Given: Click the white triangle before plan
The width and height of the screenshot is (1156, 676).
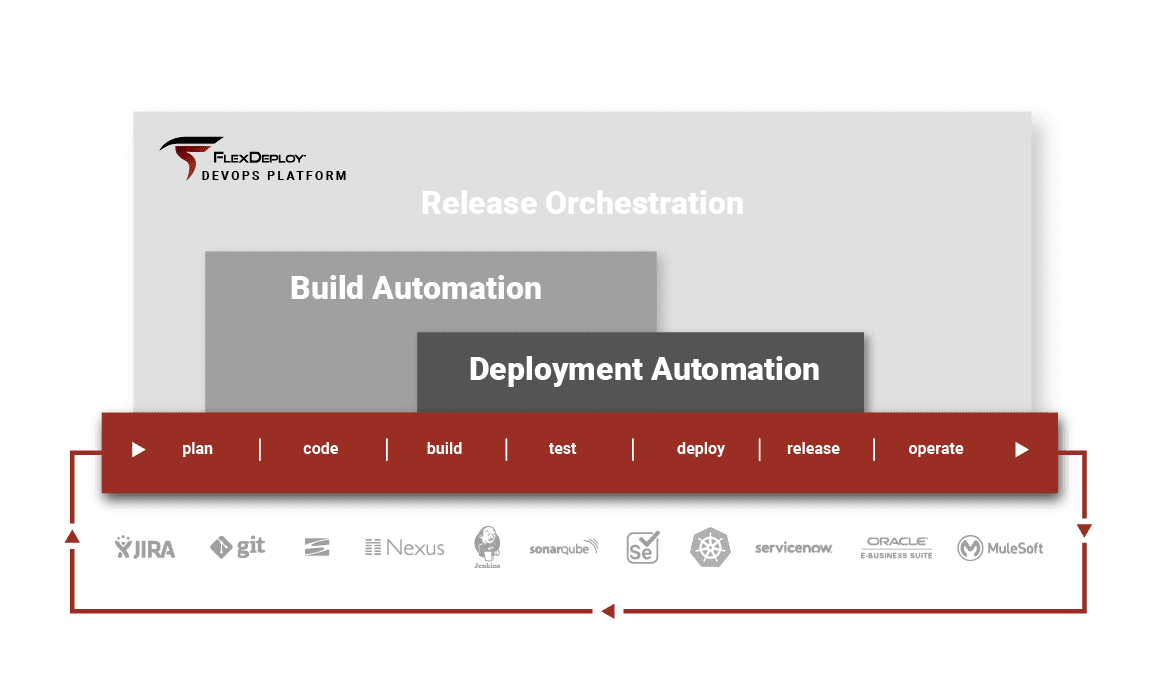Looking at the screenshot, I should click(138, 450).
